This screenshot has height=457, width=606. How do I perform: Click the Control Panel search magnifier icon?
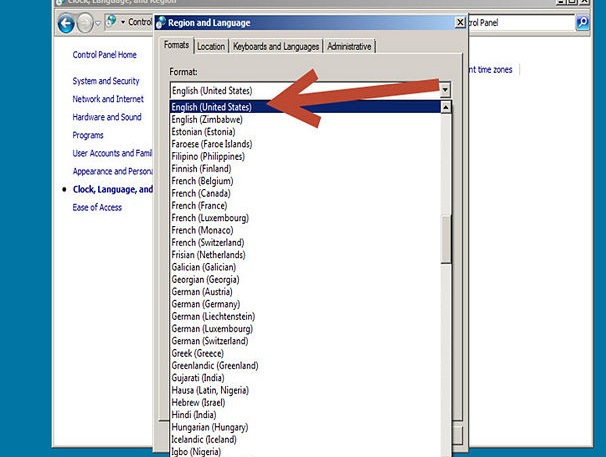pyautogui.click(x=582, y=22)
